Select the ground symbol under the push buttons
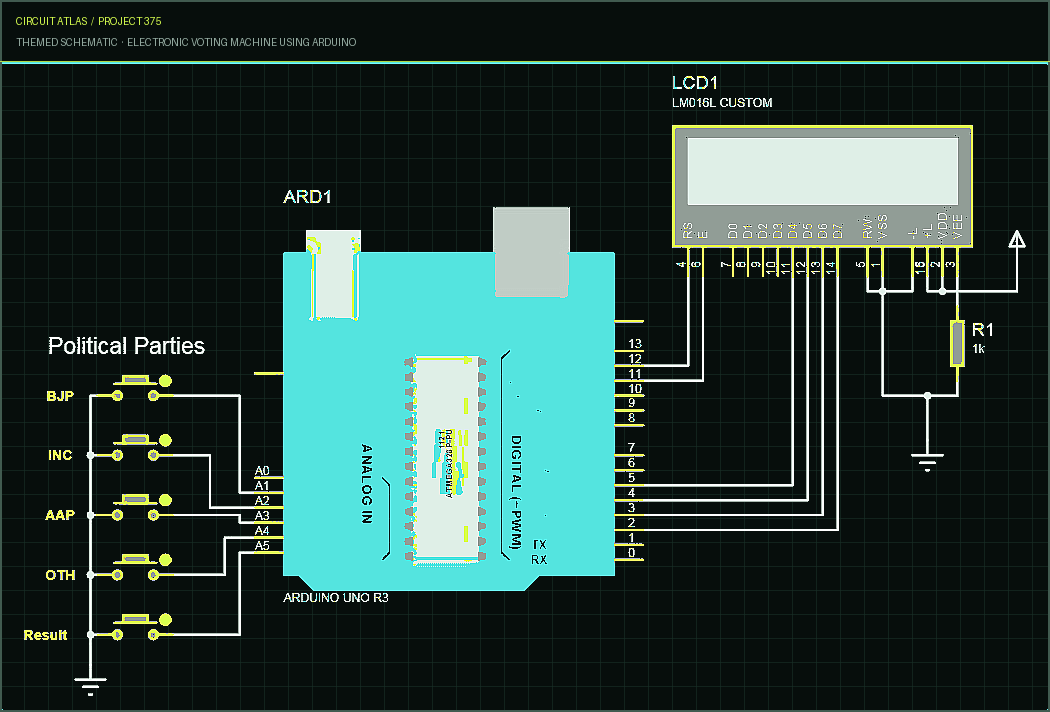The height and width of the screenshot is (712, 1050). (90, 688)
